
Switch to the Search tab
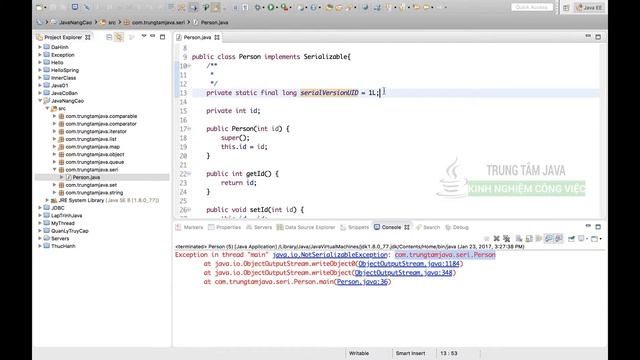pyautogui.click(x=428, y=227)
